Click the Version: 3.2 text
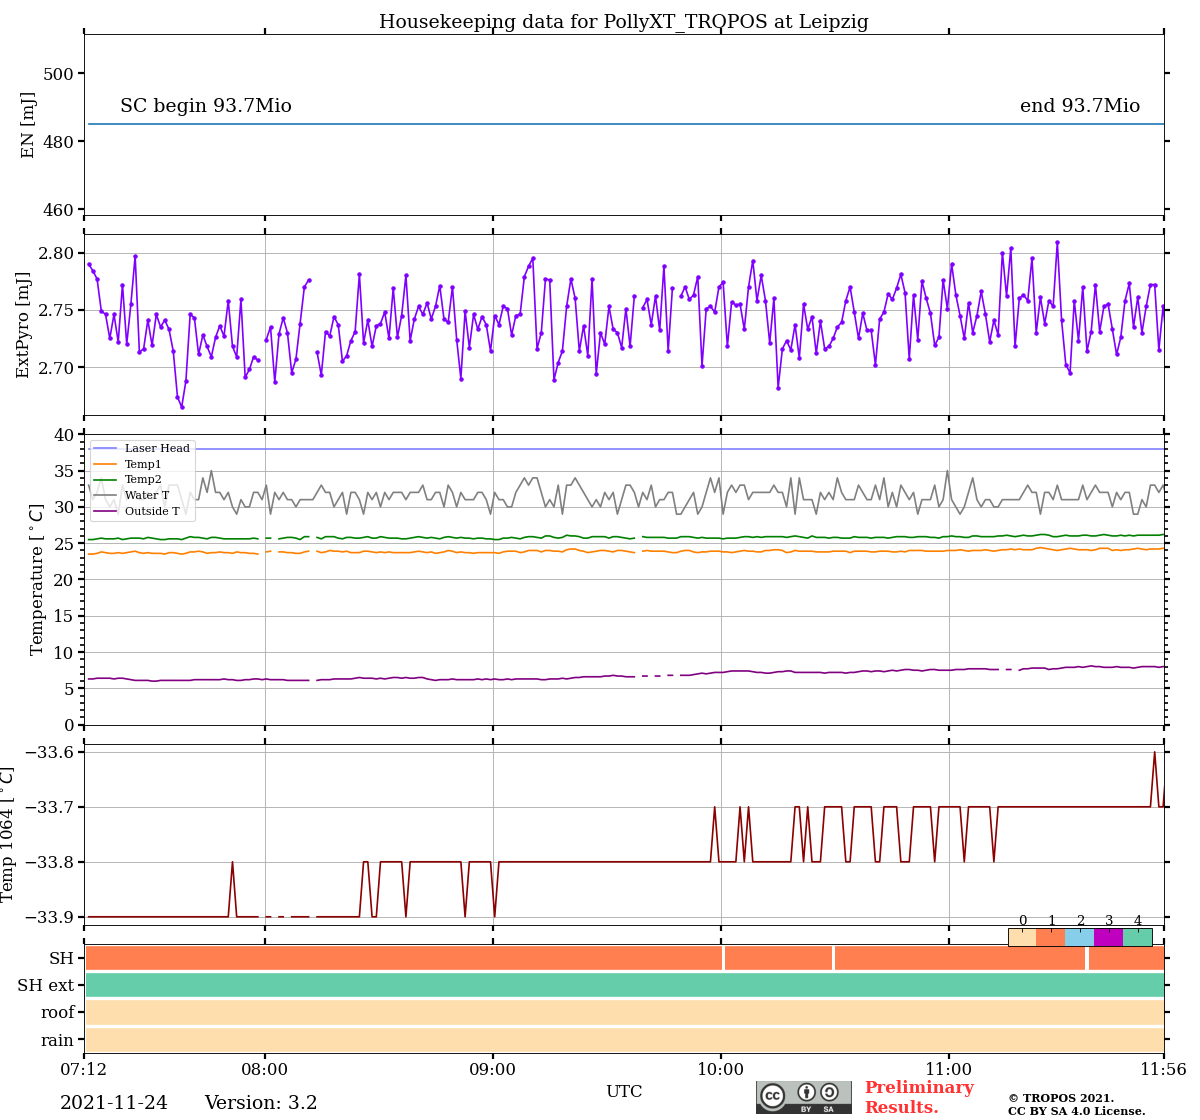 (x=261, y=1103)
